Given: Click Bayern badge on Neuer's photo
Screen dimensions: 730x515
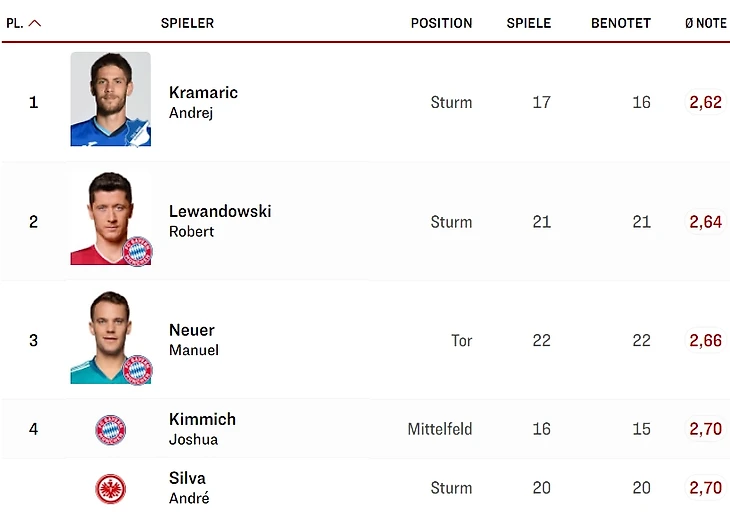Looking at the screenshot, I should coord(137,370).
